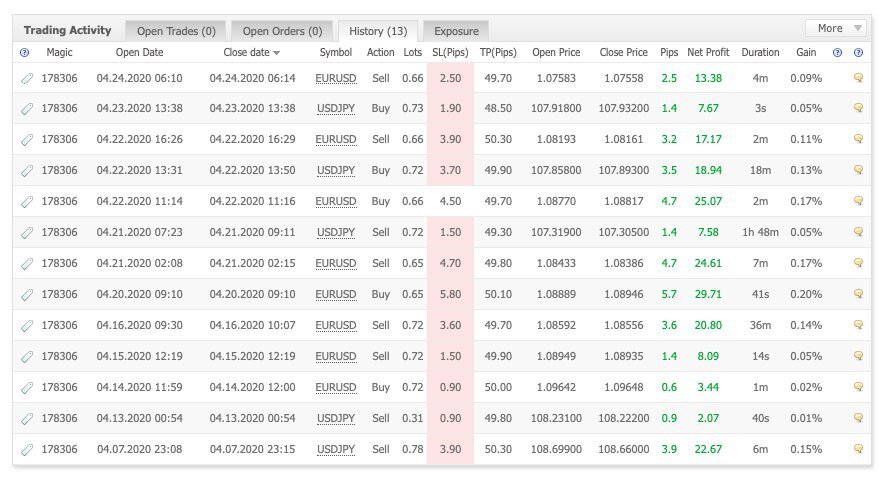Open EURUSD link in 04.22.2020 16:26 row
Image resolution: width=884 pixels, height=478 pixels.
(335, 139)
